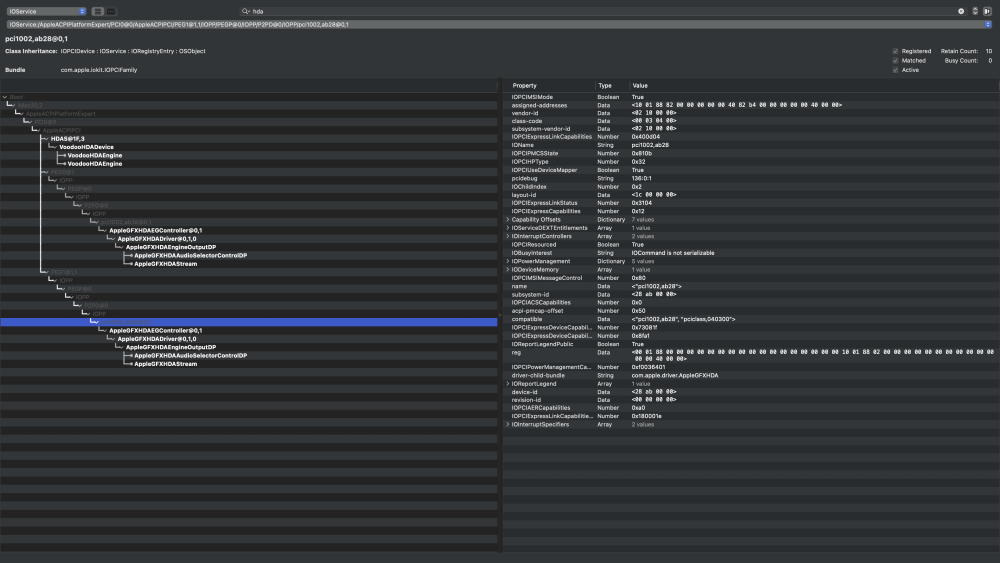The image size is (1000, 563).
Task: Select the IOPCIResourced property row
Action: (x=751, y=244)
